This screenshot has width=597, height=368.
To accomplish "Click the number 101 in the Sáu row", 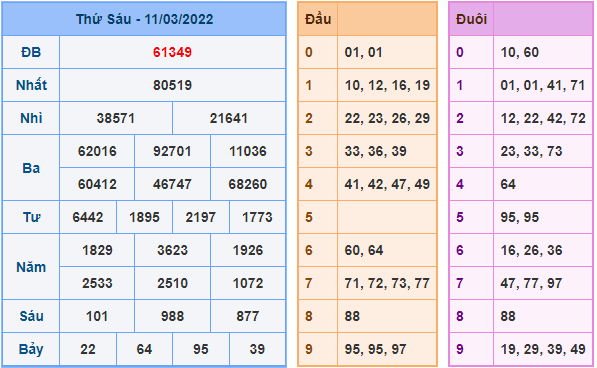I will (97, 316).
